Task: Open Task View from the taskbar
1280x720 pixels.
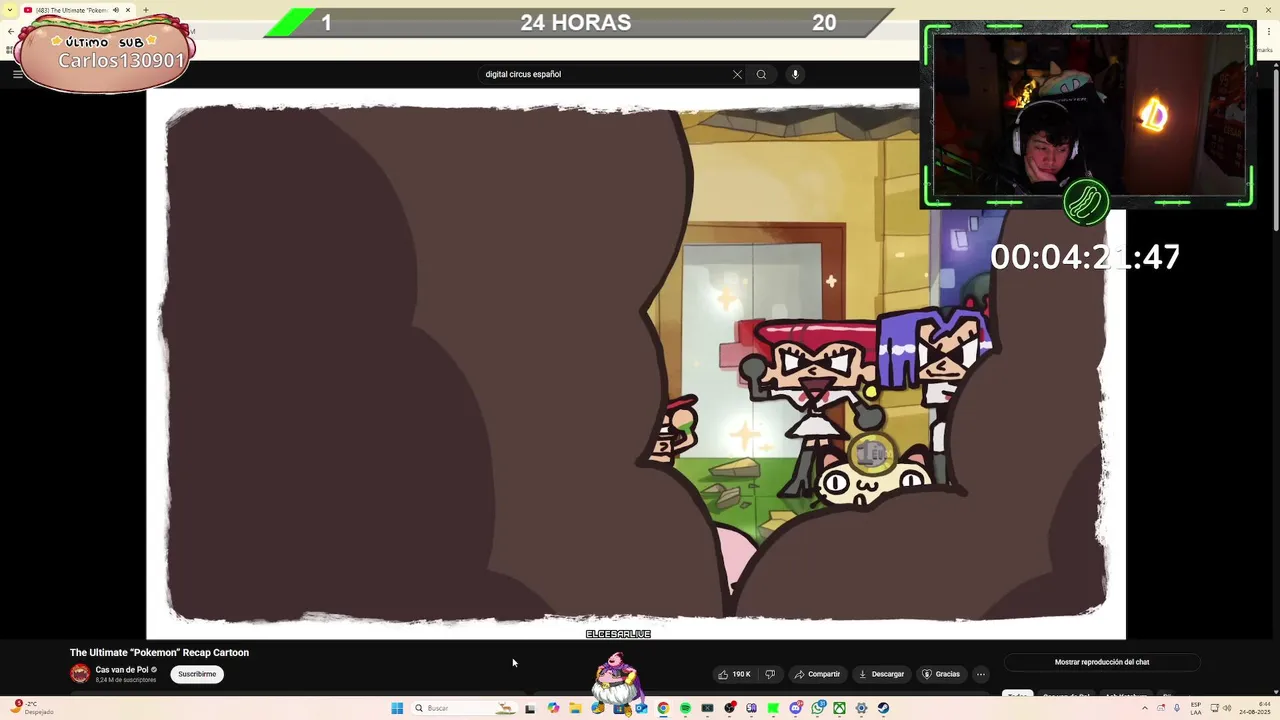Action: pos(530,708)
